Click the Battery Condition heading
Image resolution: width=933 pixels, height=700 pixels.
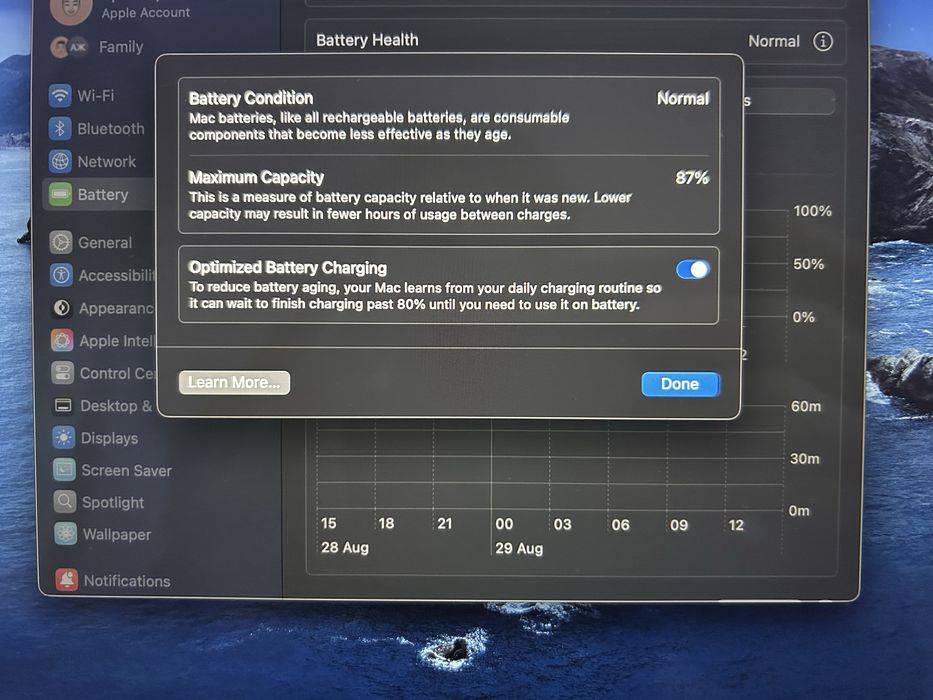(251, 98)
